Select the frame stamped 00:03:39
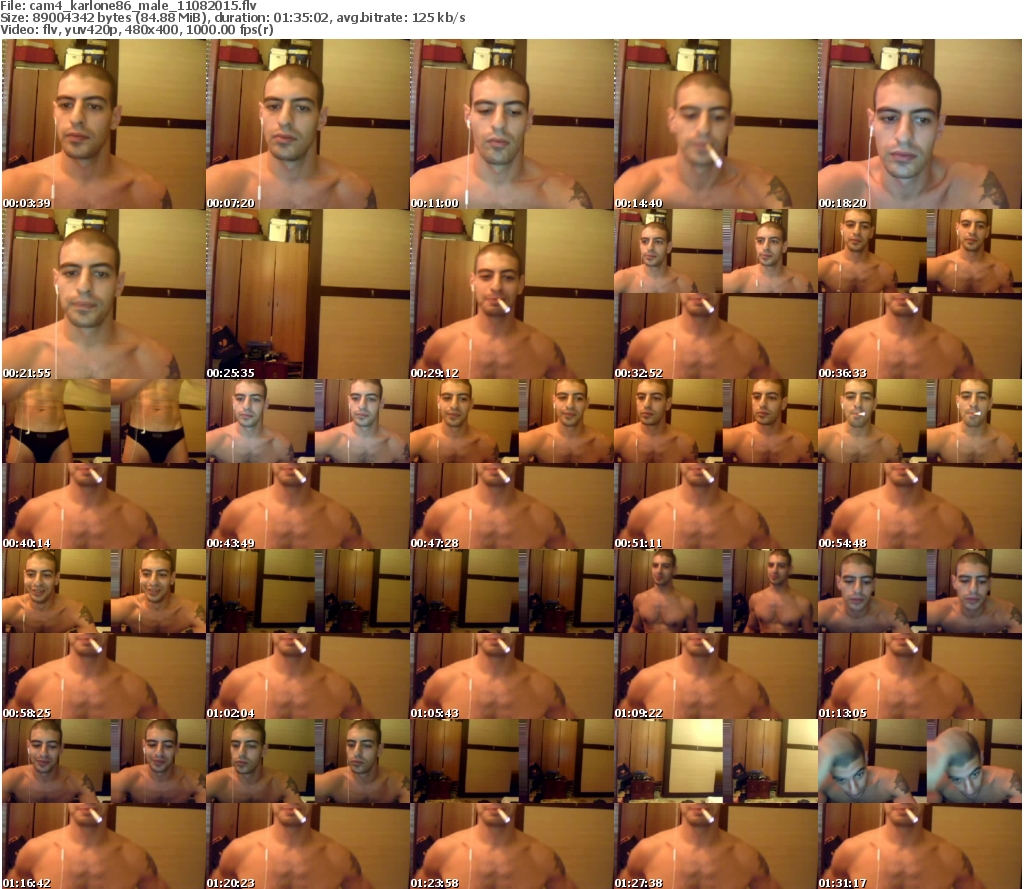Image resolution: width=1024 pixels, height=889 pixels. click(104, 124)
